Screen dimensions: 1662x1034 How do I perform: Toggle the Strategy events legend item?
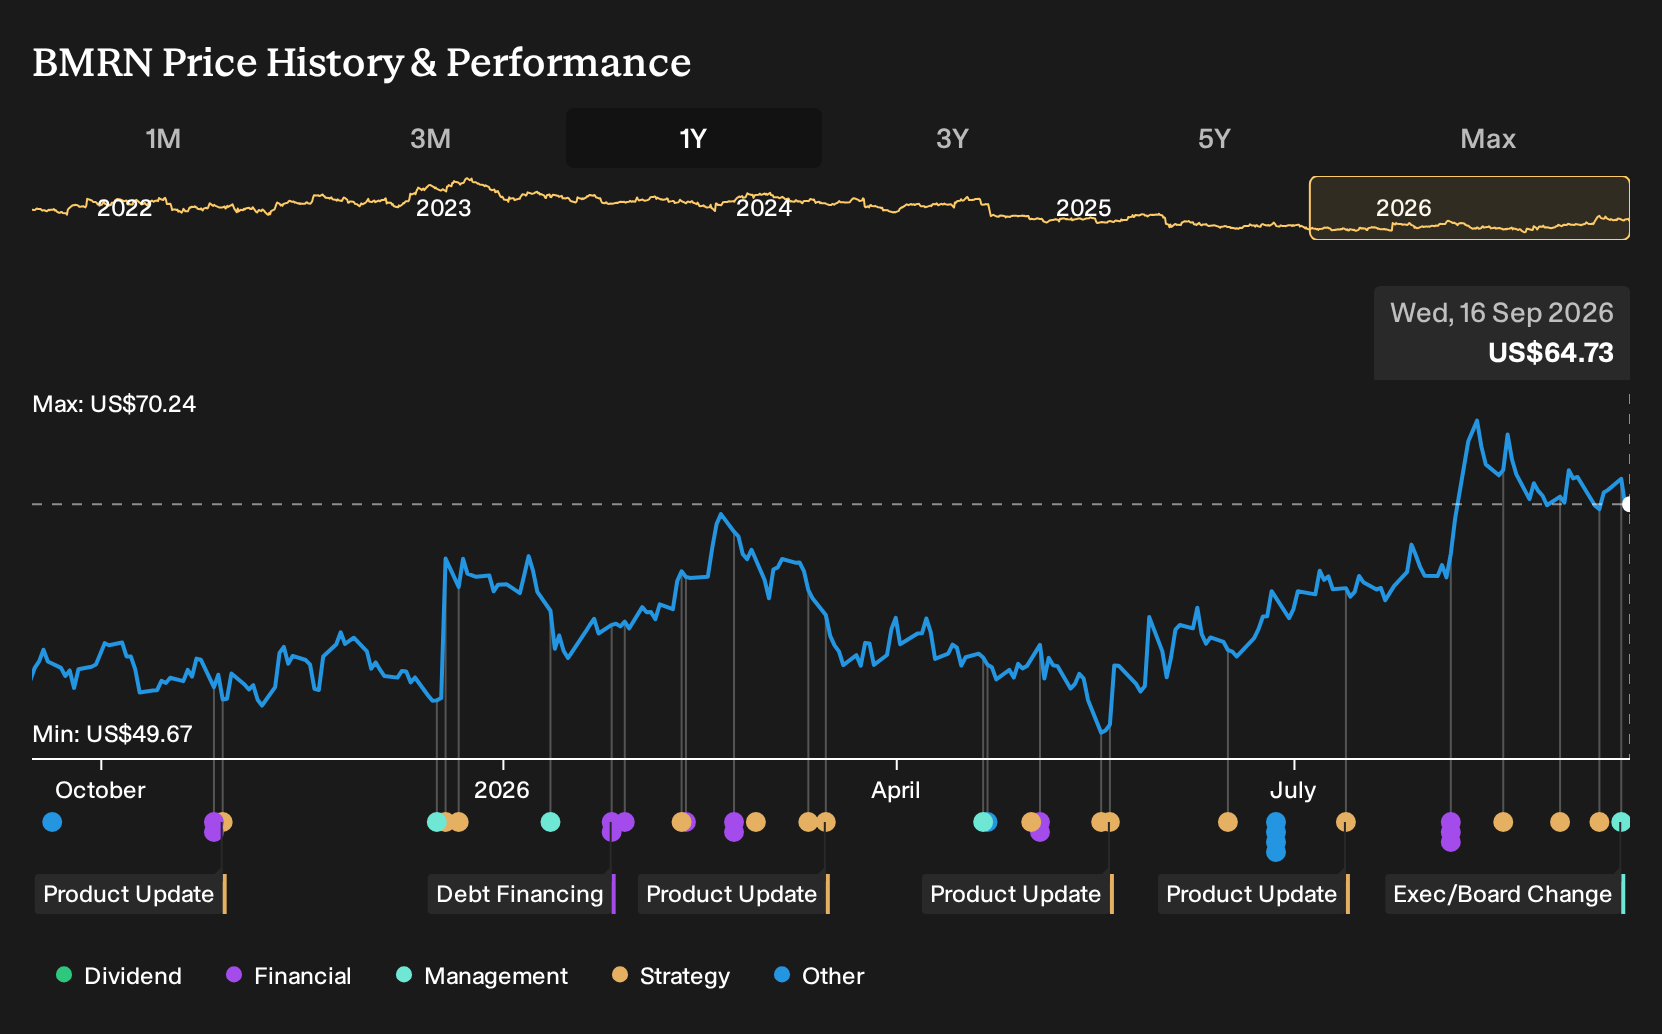point(671,976)
